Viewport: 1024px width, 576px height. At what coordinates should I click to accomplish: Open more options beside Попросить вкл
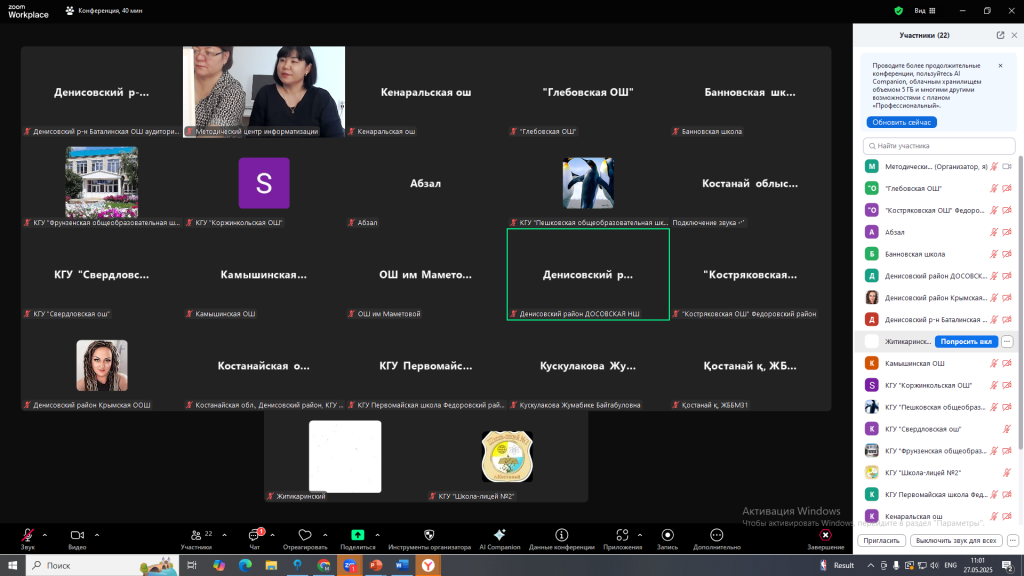(x=1007, y=342)
